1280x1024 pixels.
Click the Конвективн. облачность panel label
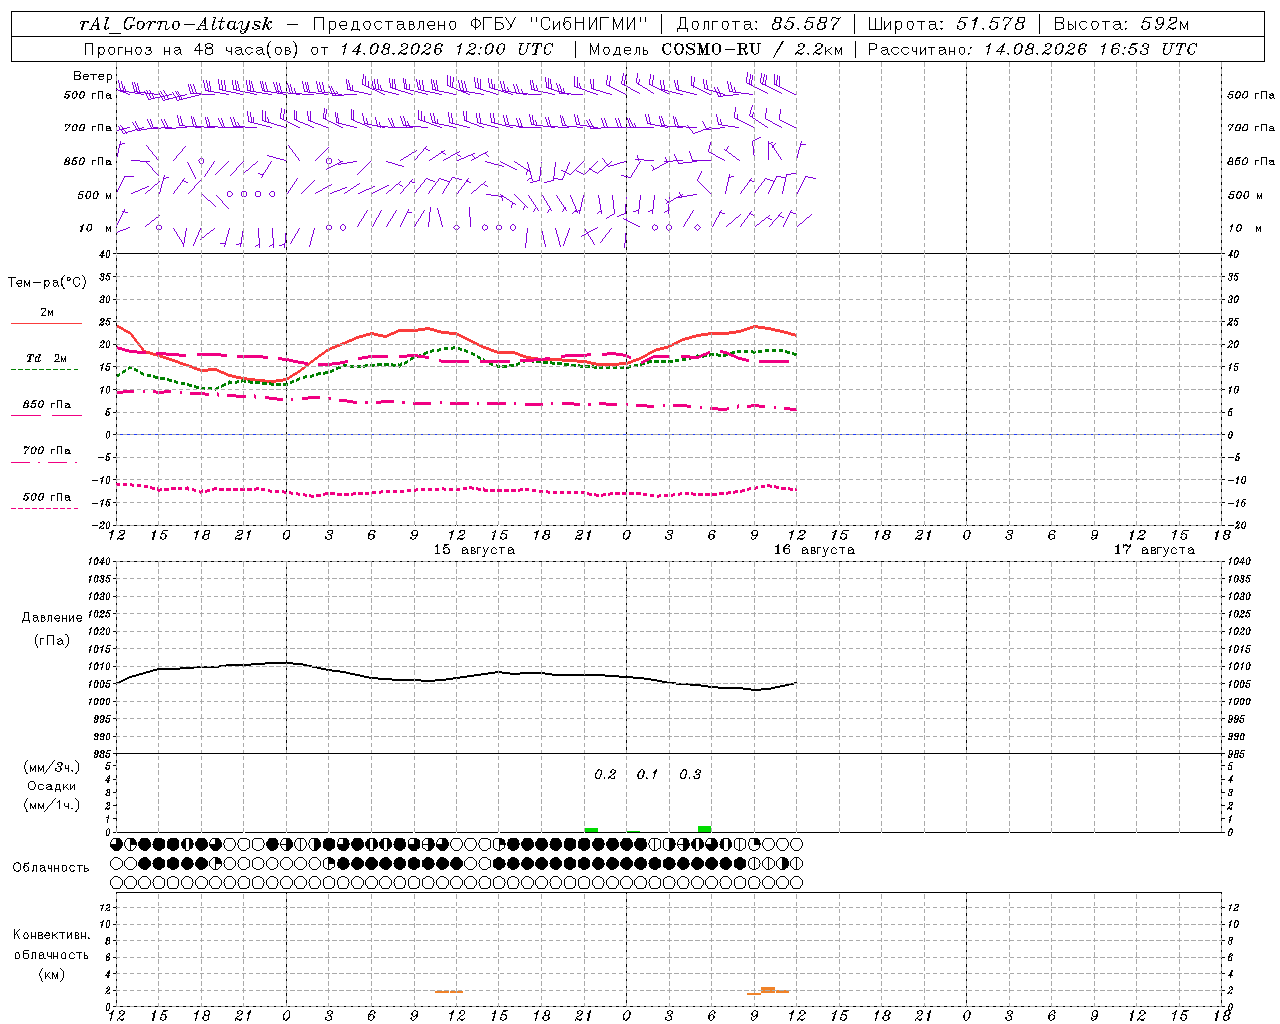click(x=51, y=954)
